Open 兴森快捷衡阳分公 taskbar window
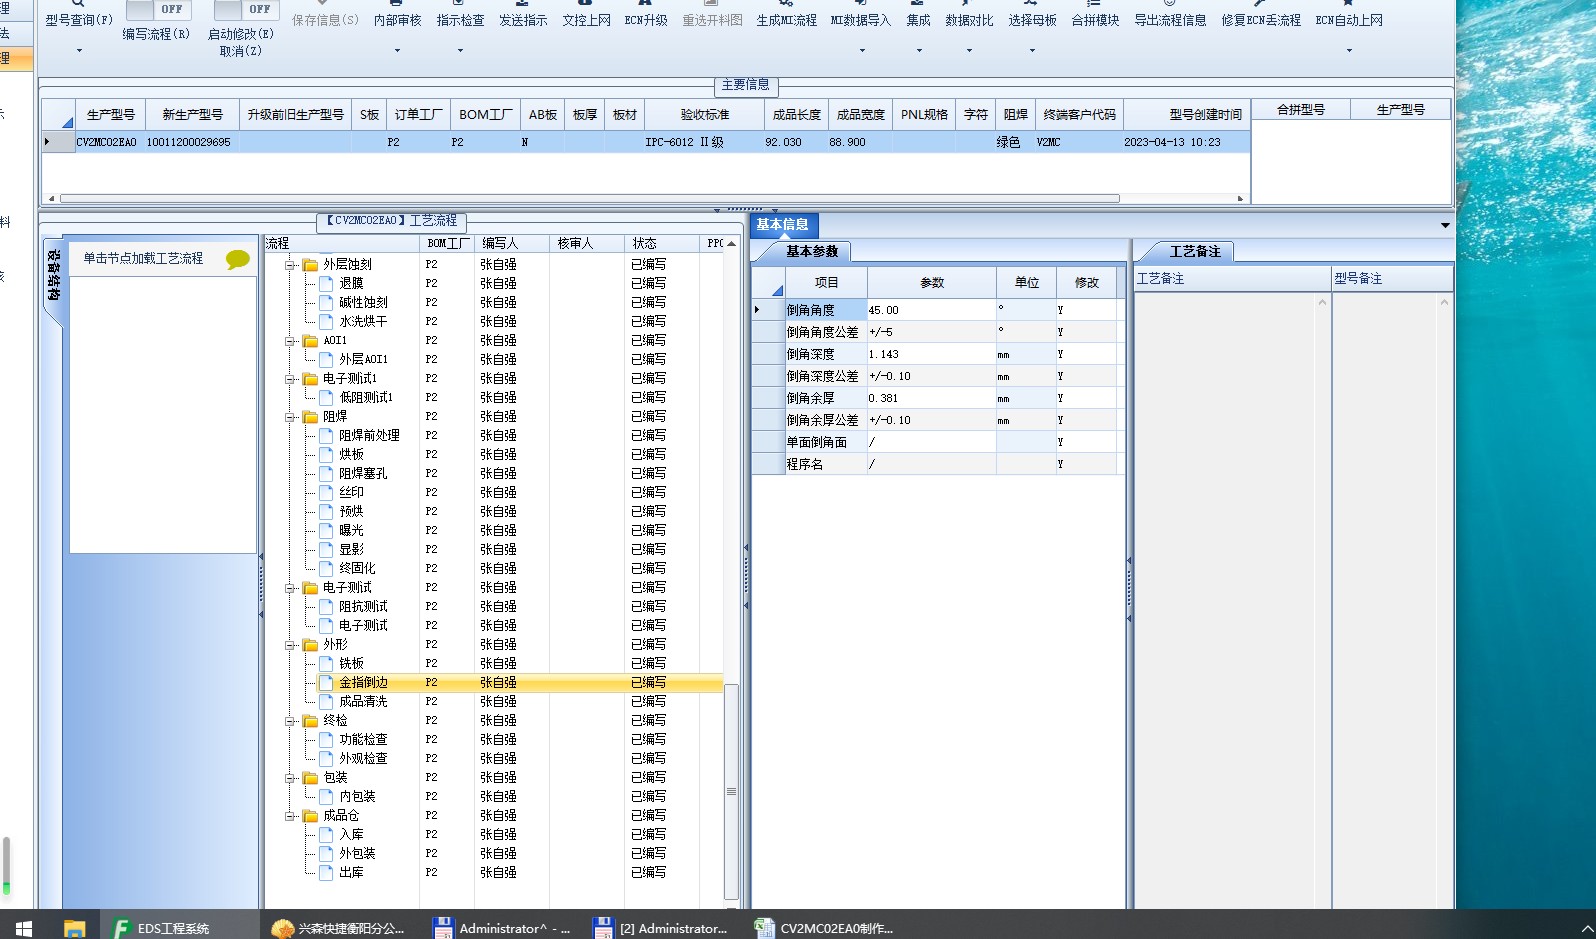The height and width of the screenshot is (939, 1596). 338,927
